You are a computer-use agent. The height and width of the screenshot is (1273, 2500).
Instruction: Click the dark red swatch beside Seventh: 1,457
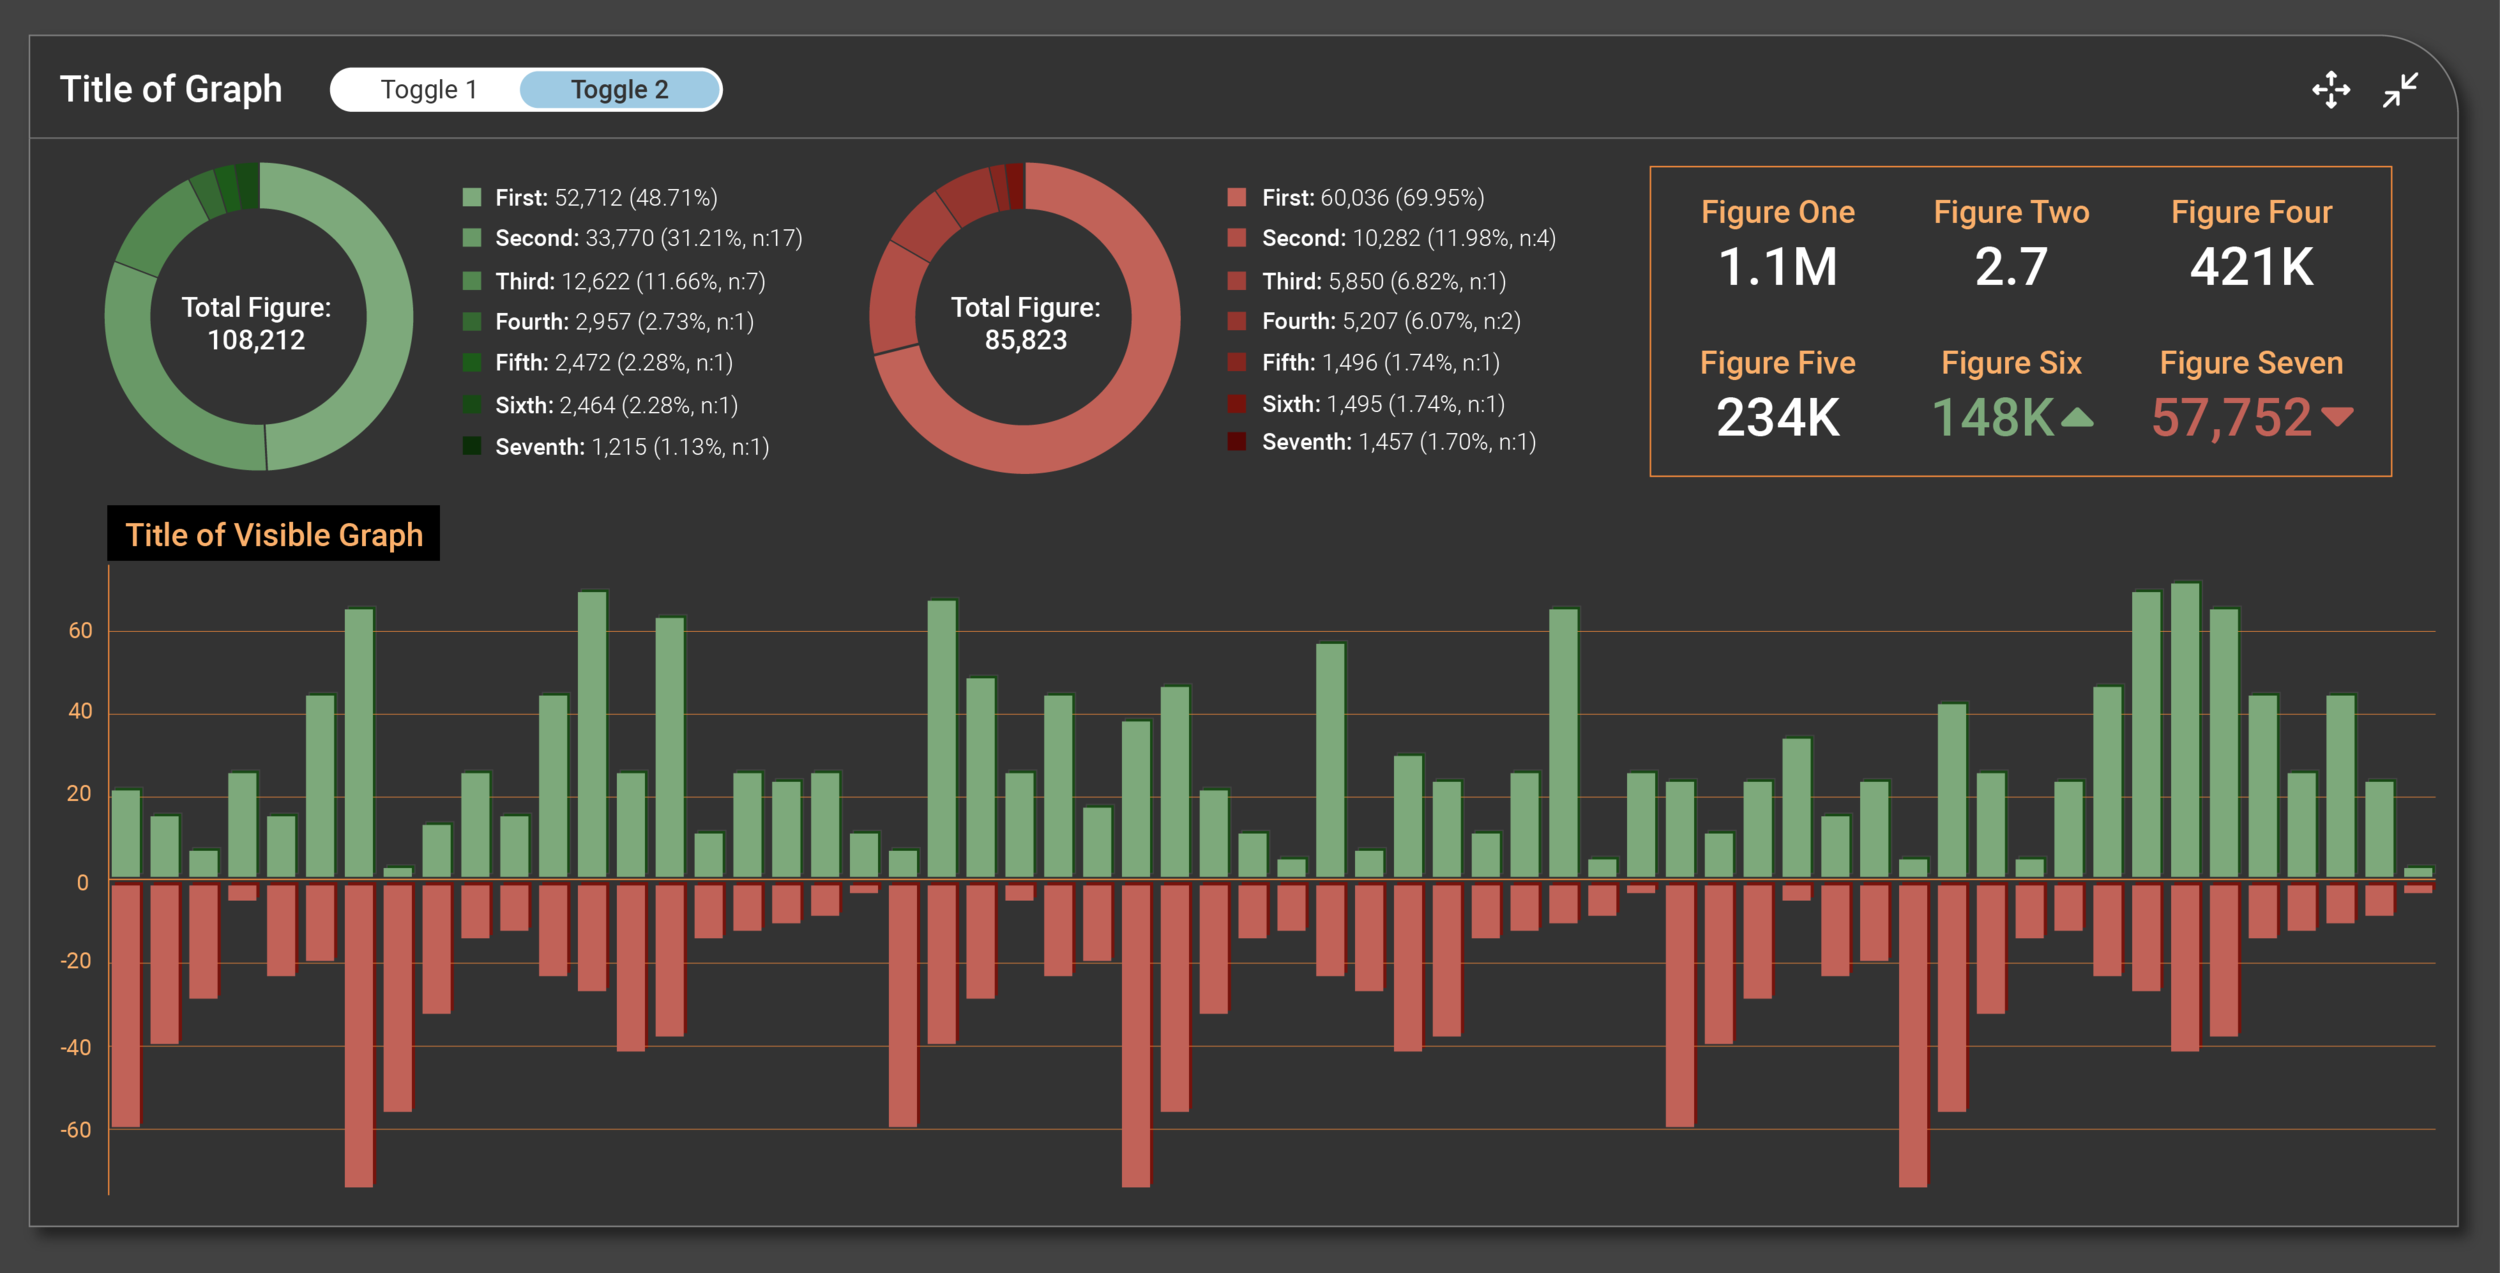click(x=1237, y=442)
